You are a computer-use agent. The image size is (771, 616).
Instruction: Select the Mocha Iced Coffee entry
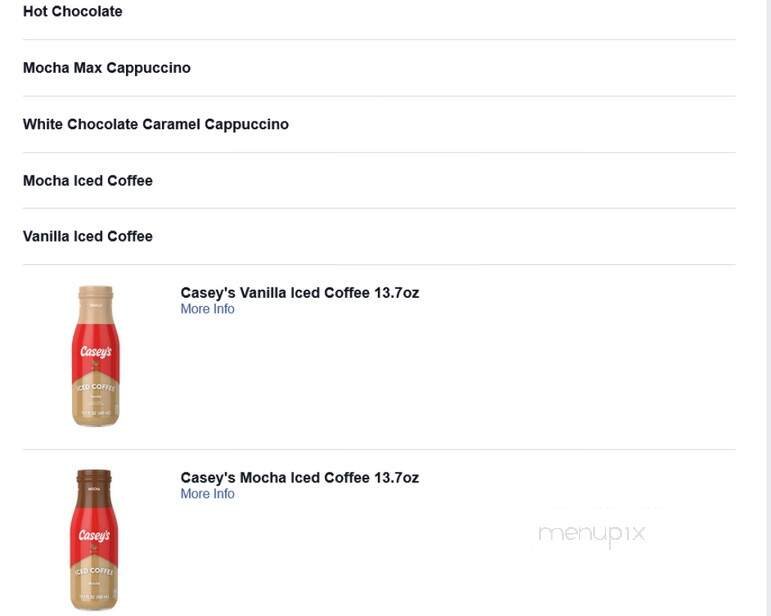(x=88, y=181)
